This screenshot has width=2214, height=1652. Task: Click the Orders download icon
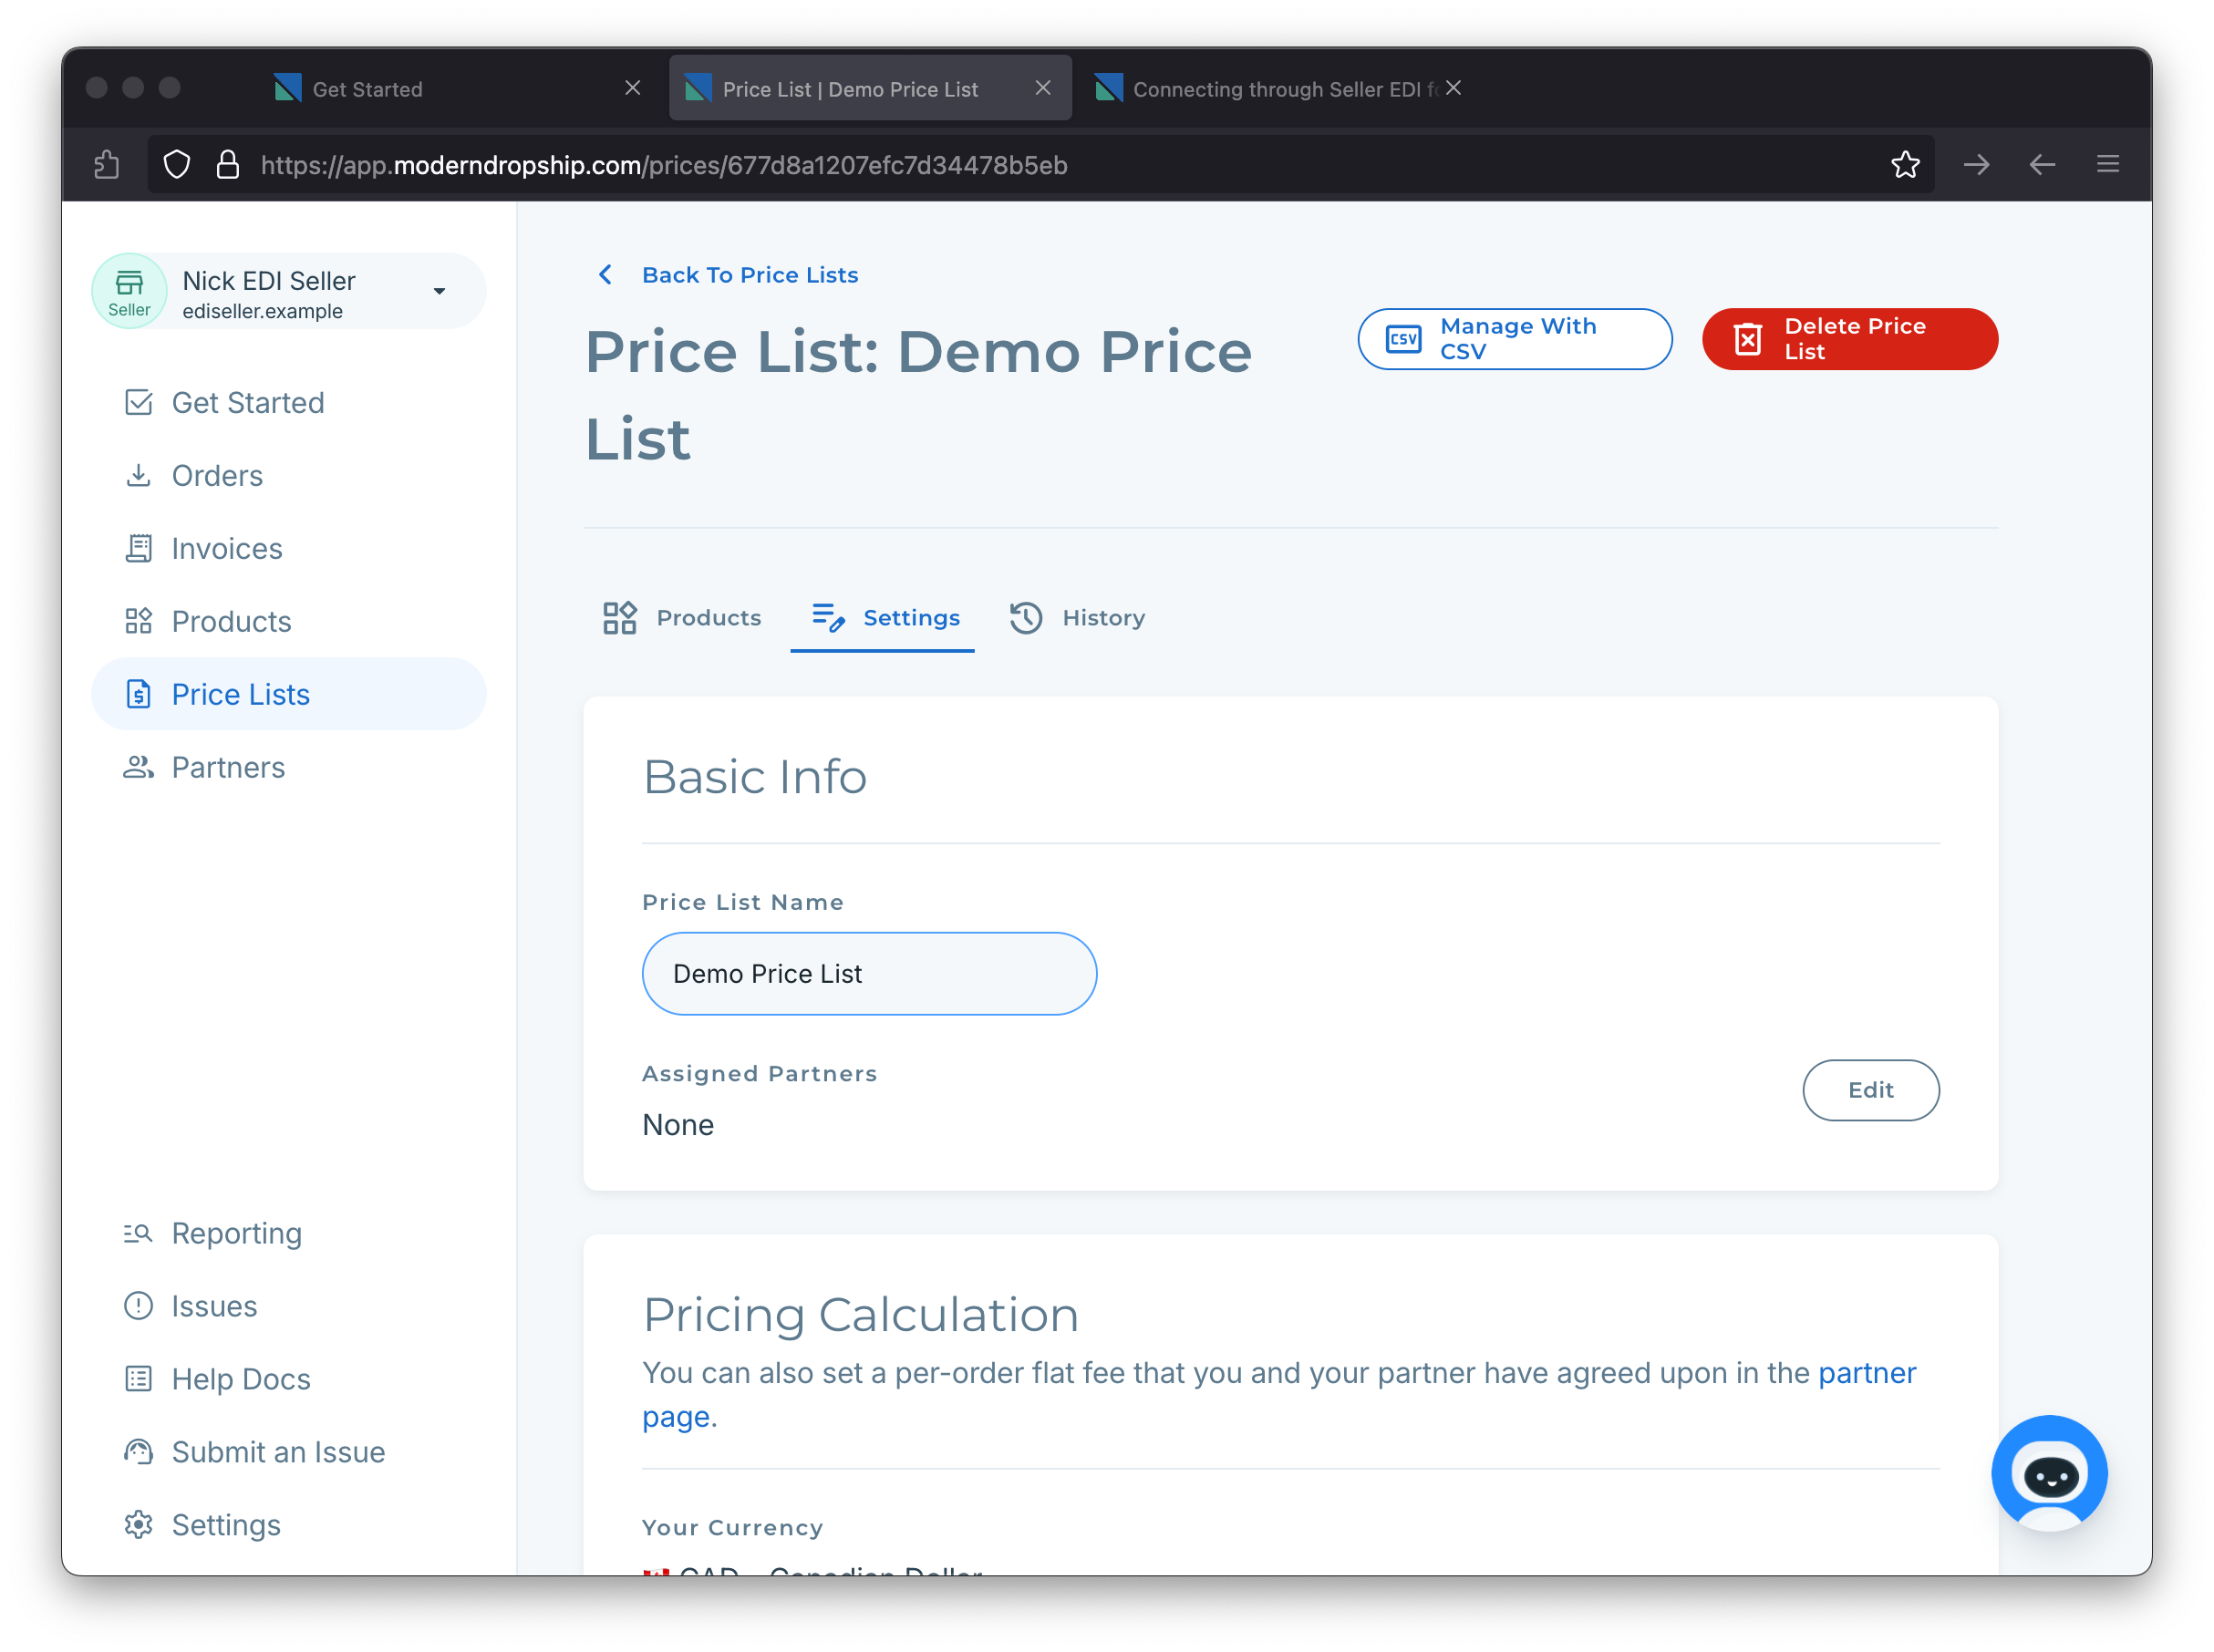[138, 475]
